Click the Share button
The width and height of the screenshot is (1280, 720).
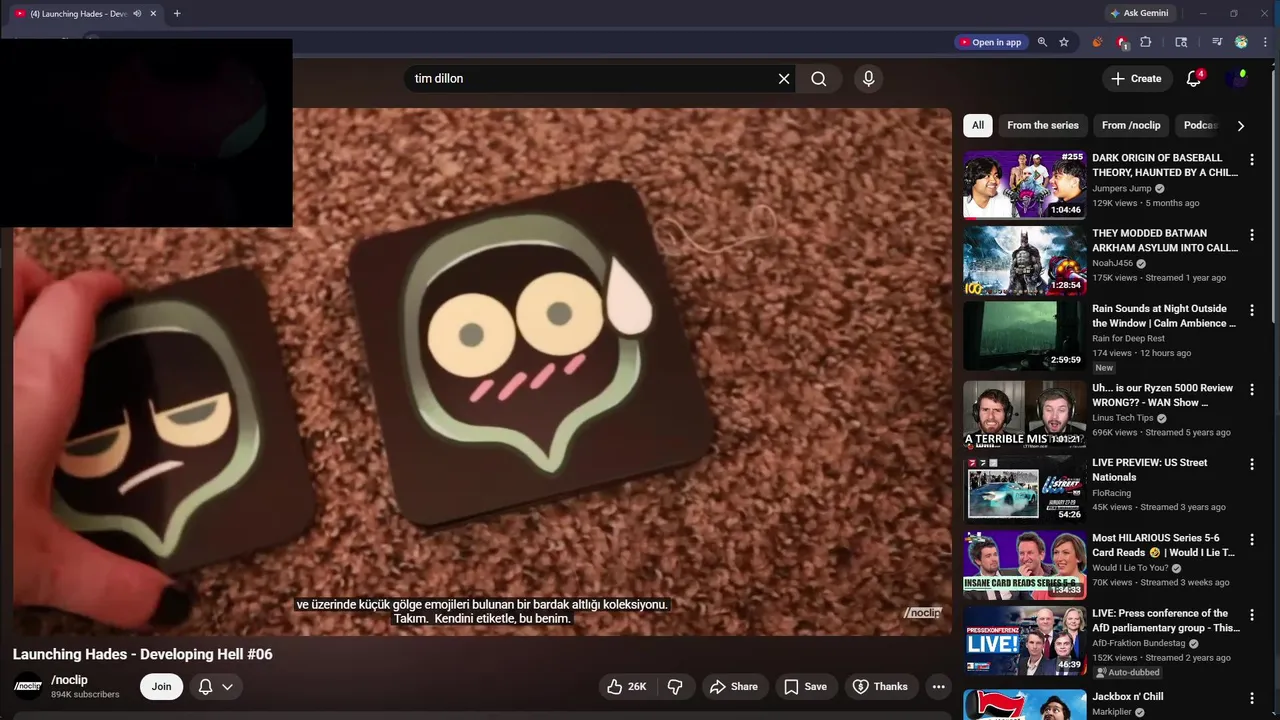click(734, 686)
